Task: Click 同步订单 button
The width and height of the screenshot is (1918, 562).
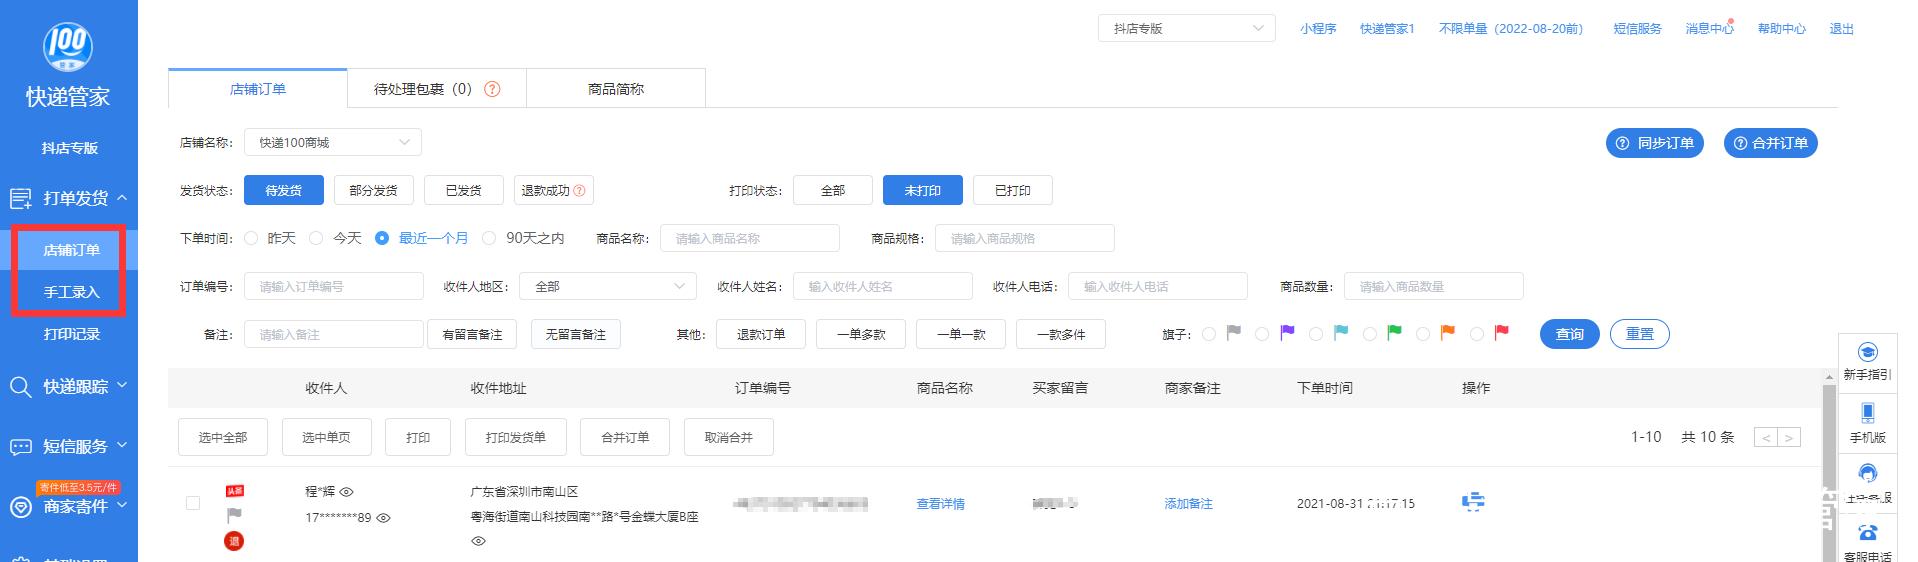Action: tap(1654, 143)
